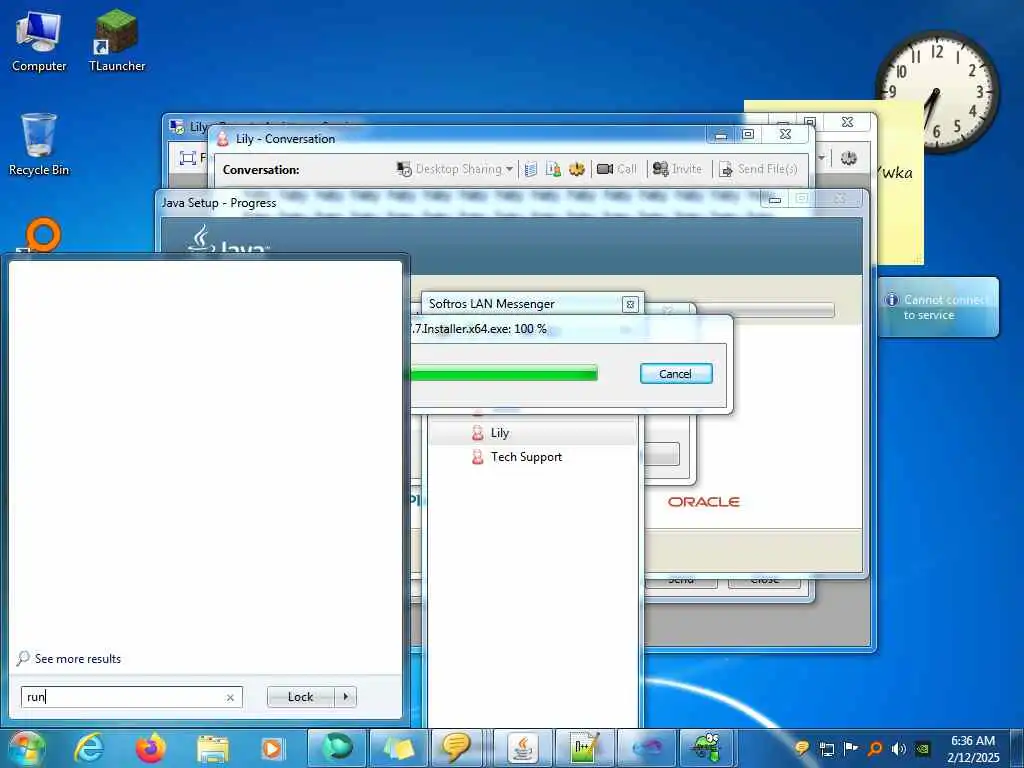Click See more results in Start menu

tap(69, 658)
